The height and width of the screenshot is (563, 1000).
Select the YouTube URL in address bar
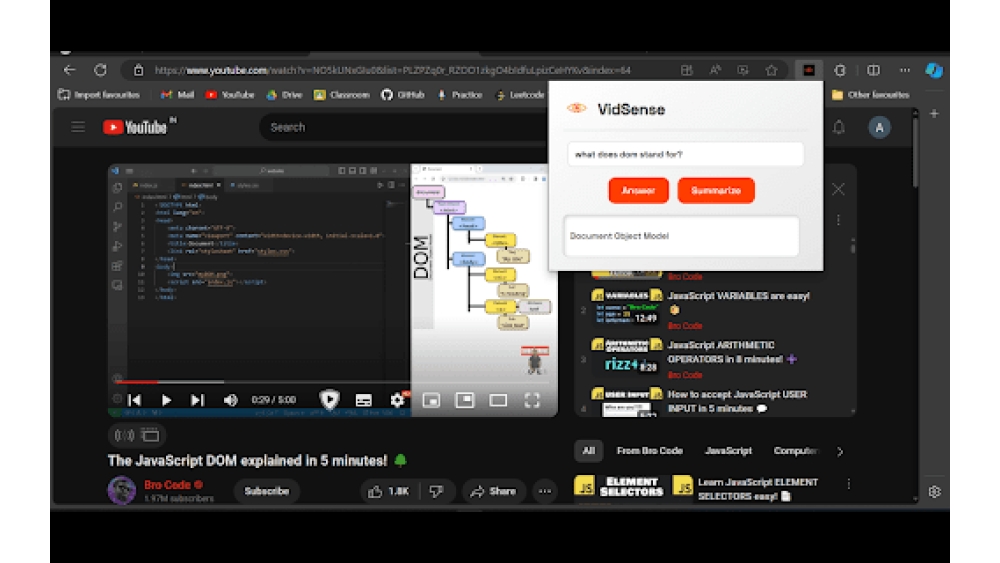[392, 70]
